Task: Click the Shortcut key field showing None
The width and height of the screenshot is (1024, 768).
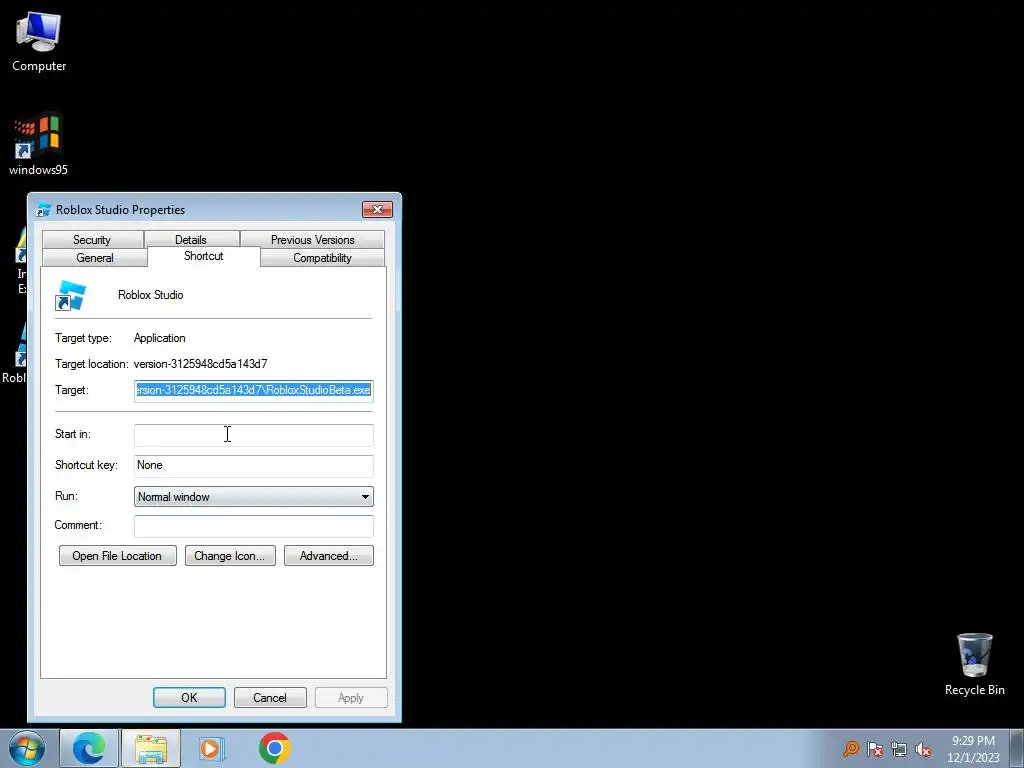Action: (254, 466)
